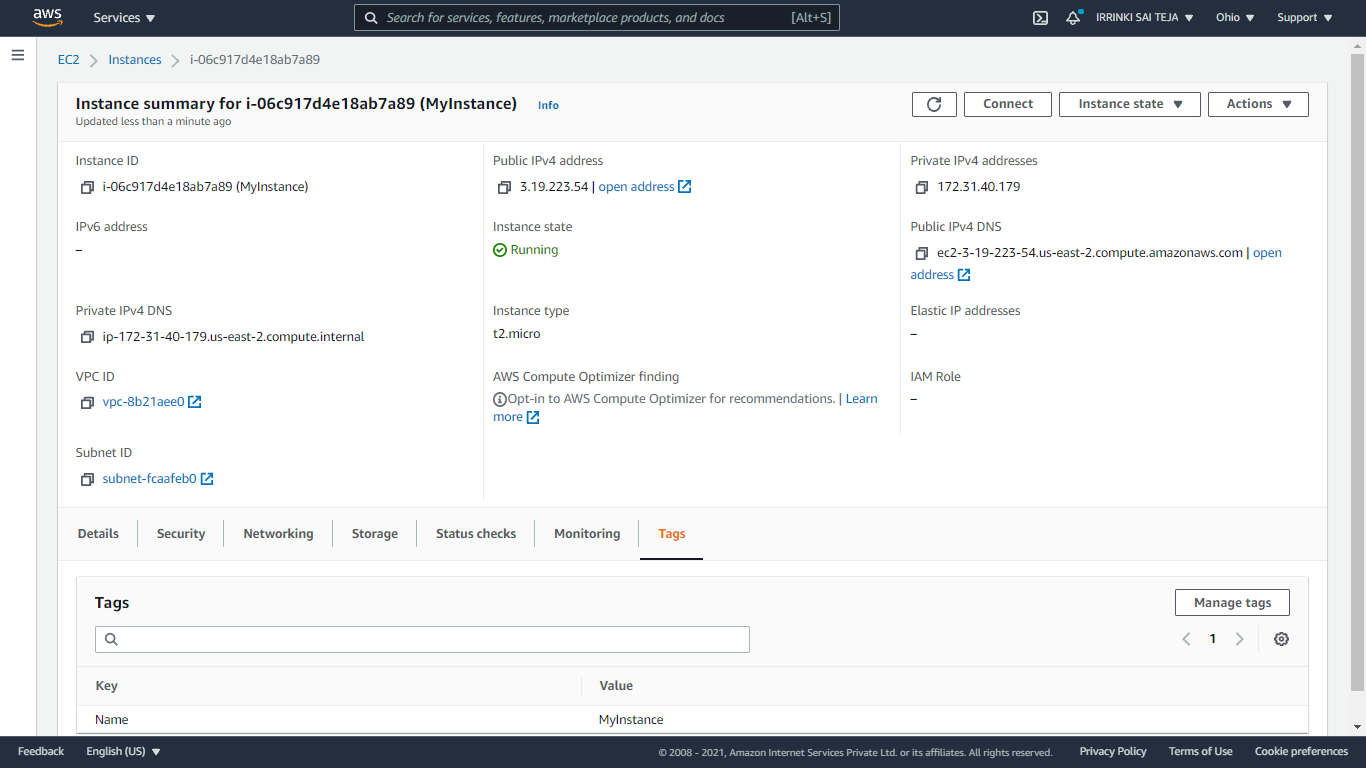Click the Compute Optimizer info icon
Image resolution: width=1366 pixels, height=768 pixels.
coord(500,399)
